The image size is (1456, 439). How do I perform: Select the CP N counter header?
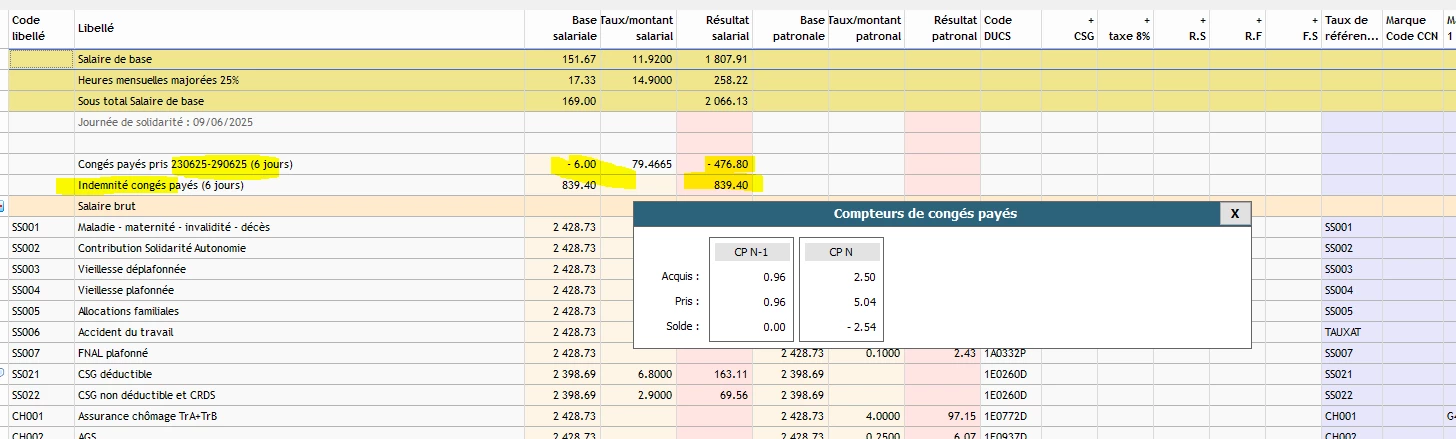[x=841, y=252]
